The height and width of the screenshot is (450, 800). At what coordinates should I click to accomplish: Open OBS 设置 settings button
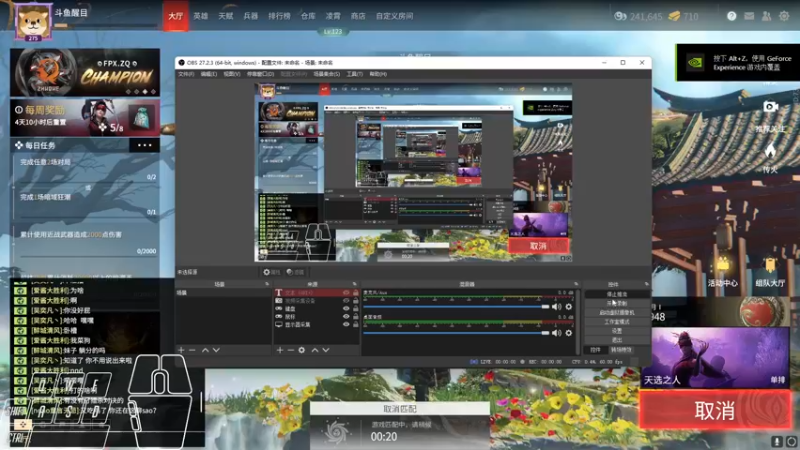point(617,331)
